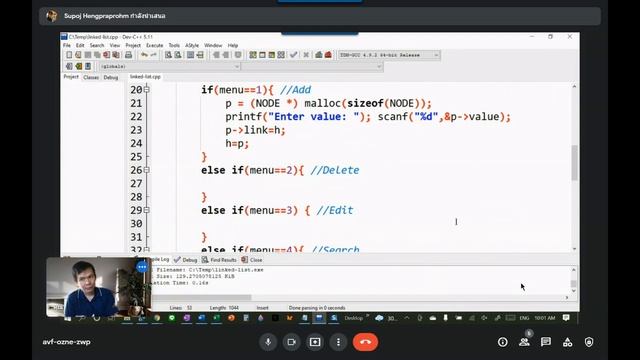The width and height of the screenshot is (640, 360).
Task: Open the empty function dropdown beside (globals)
Action: (312, 67)
